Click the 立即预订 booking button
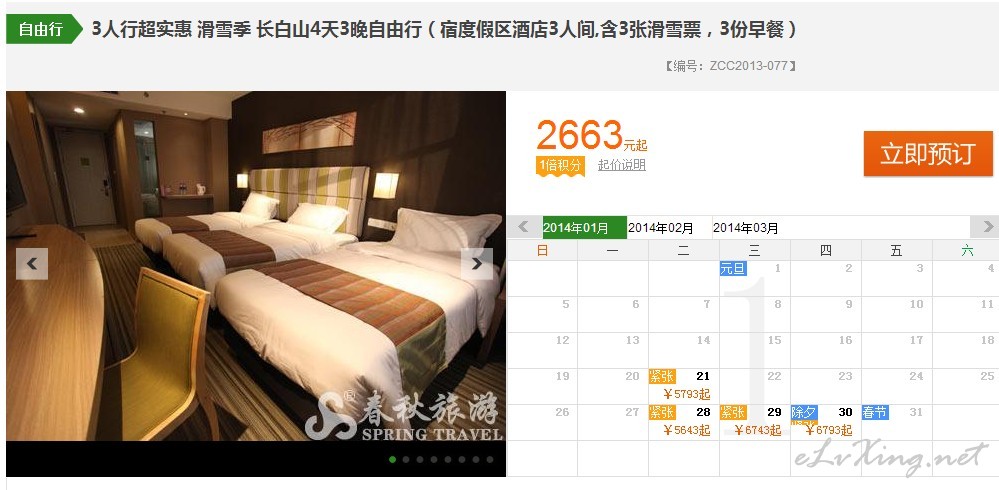This screenshot has height=490, width=999. coord(928,154)
